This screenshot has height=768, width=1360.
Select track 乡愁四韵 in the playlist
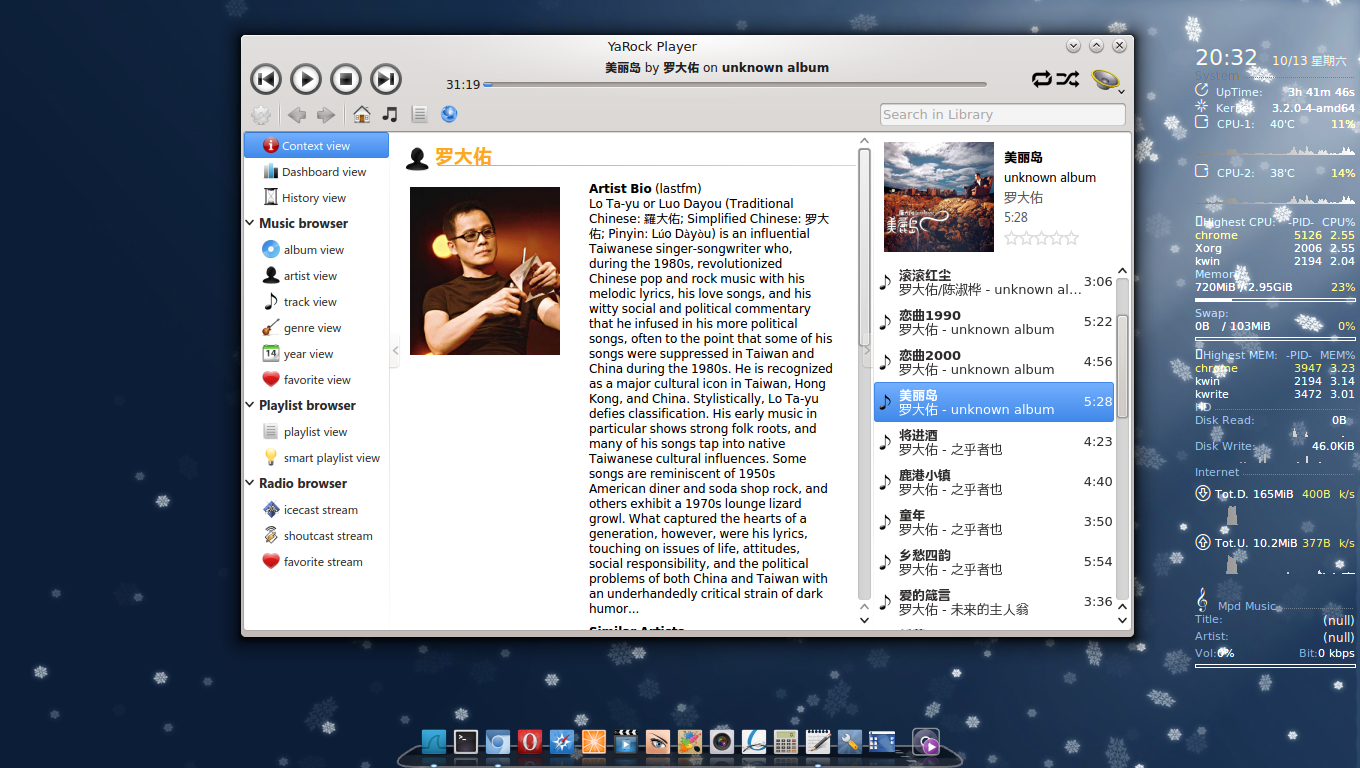994,562
